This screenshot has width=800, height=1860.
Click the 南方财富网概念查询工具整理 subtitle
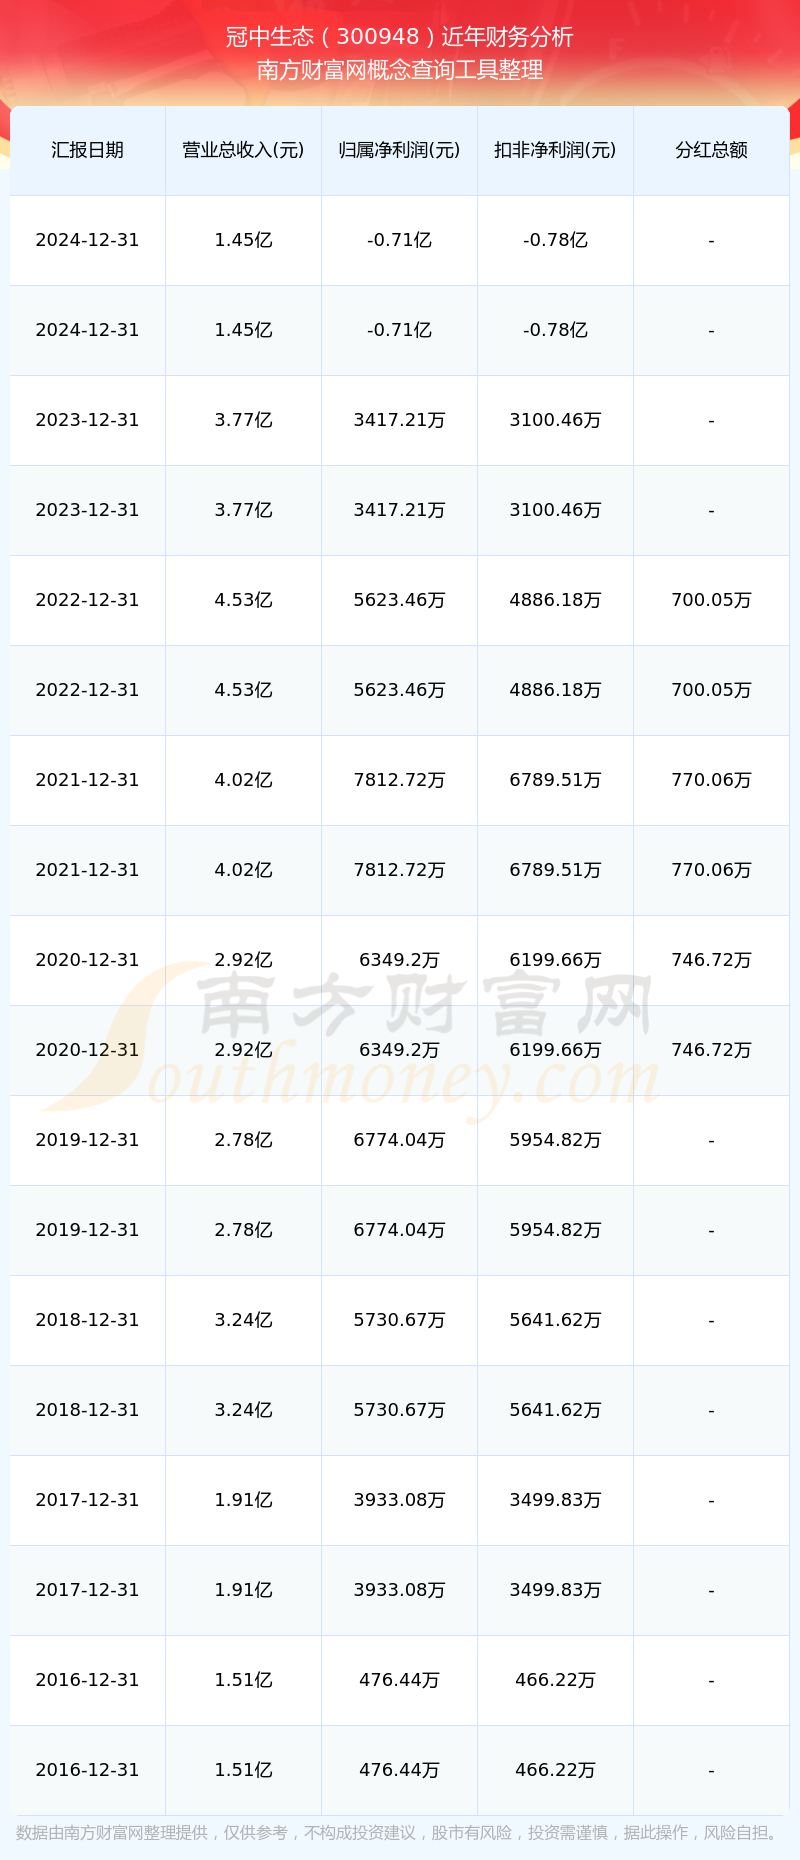click(400, 70)
